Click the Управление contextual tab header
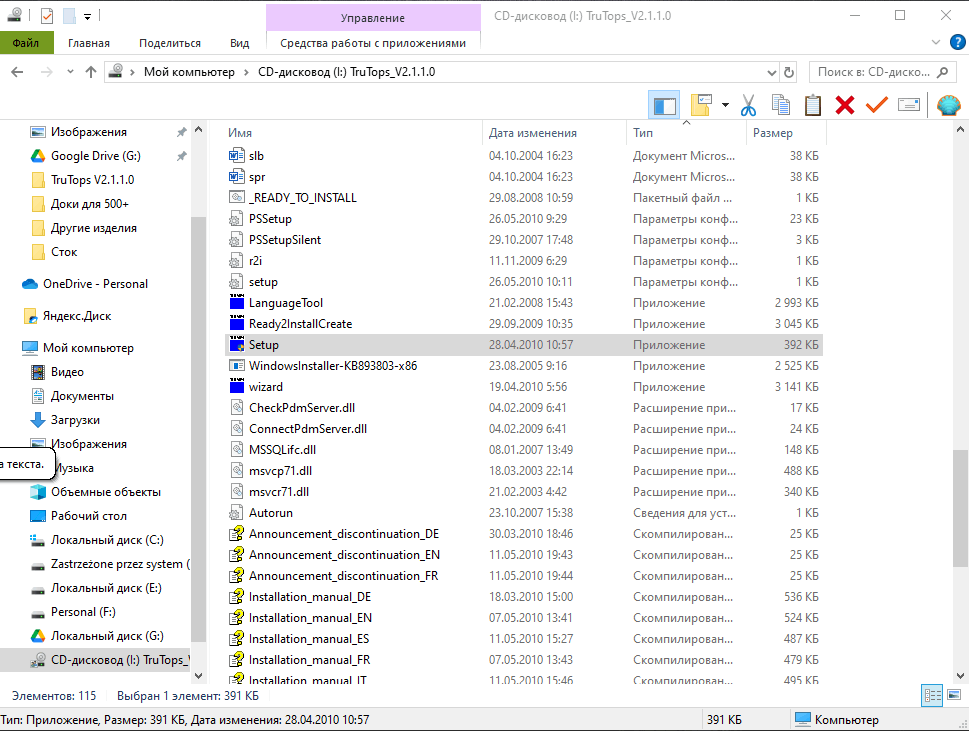The width and height of the screenshot is (969, 731). tap(373, 18)
